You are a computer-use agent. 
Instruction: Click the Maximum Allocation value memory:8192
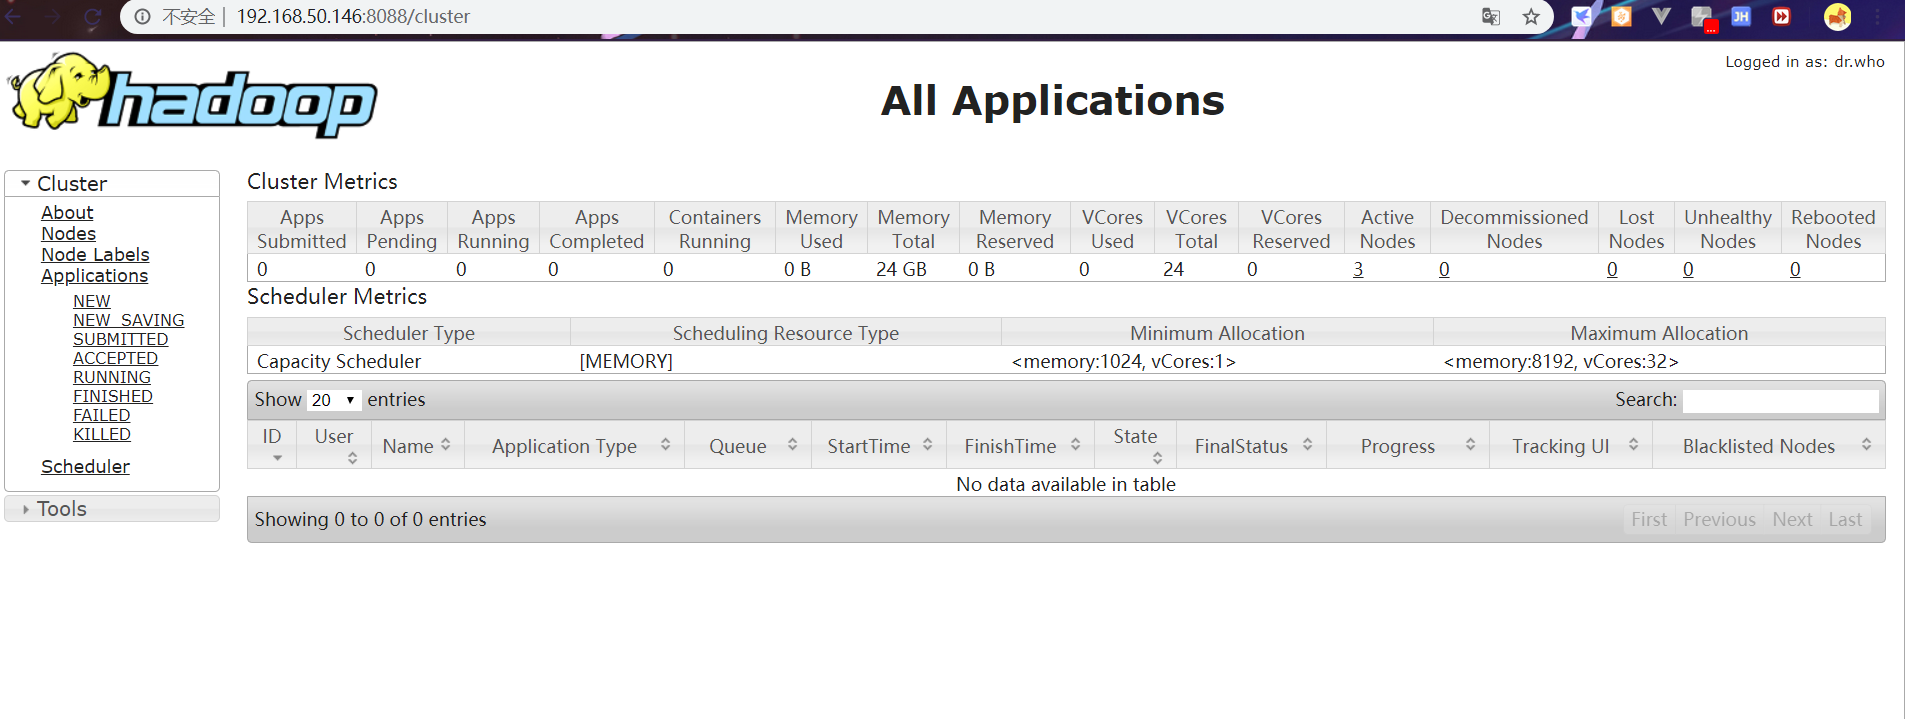pos(1561,361)
